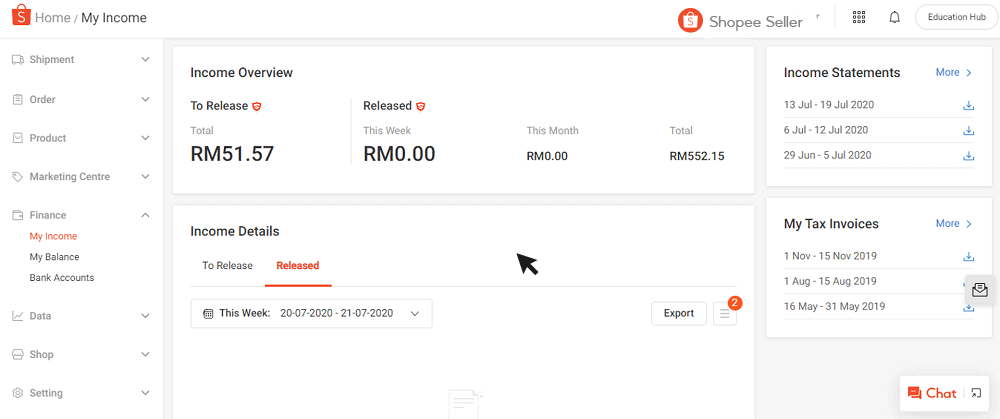Collapse the Finance sidebar section
This screenshot has height=419, width=1000.
tap(145, 215)
